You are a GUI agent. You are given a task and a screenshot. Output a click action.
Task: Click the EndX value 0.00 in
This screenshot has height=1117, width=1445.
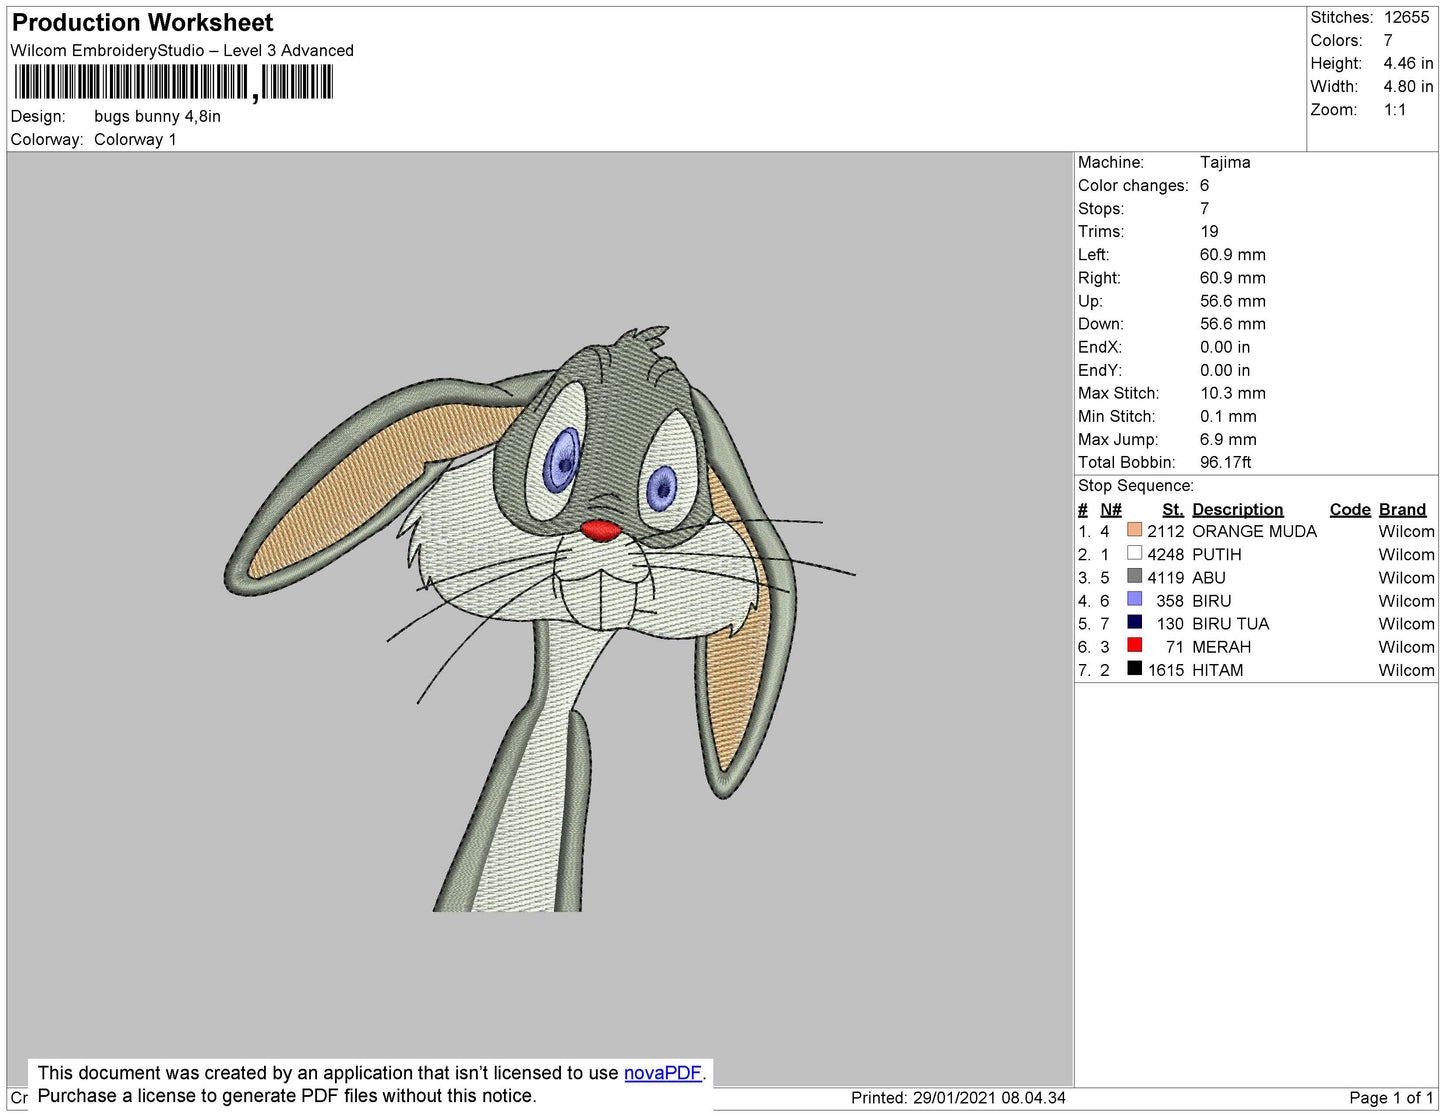click(1225, 347)
